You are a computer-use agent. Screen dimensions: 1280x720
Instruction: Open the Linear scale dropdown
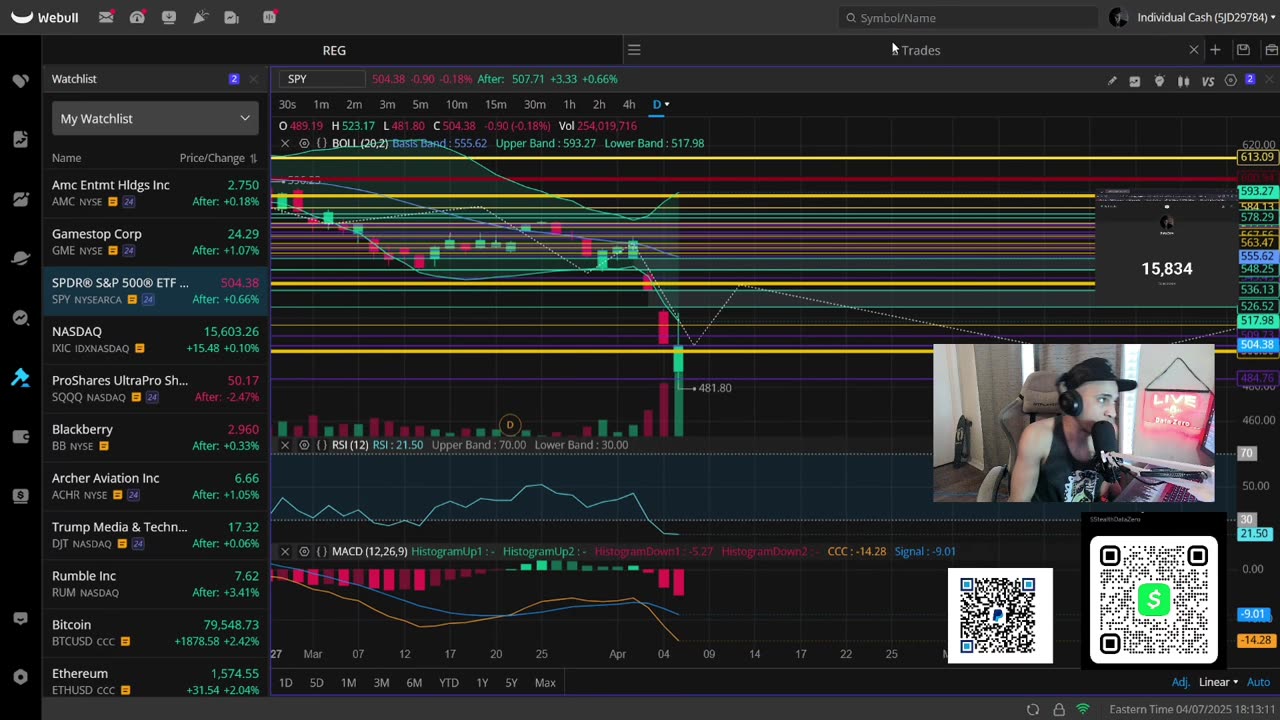point(1218,682)
